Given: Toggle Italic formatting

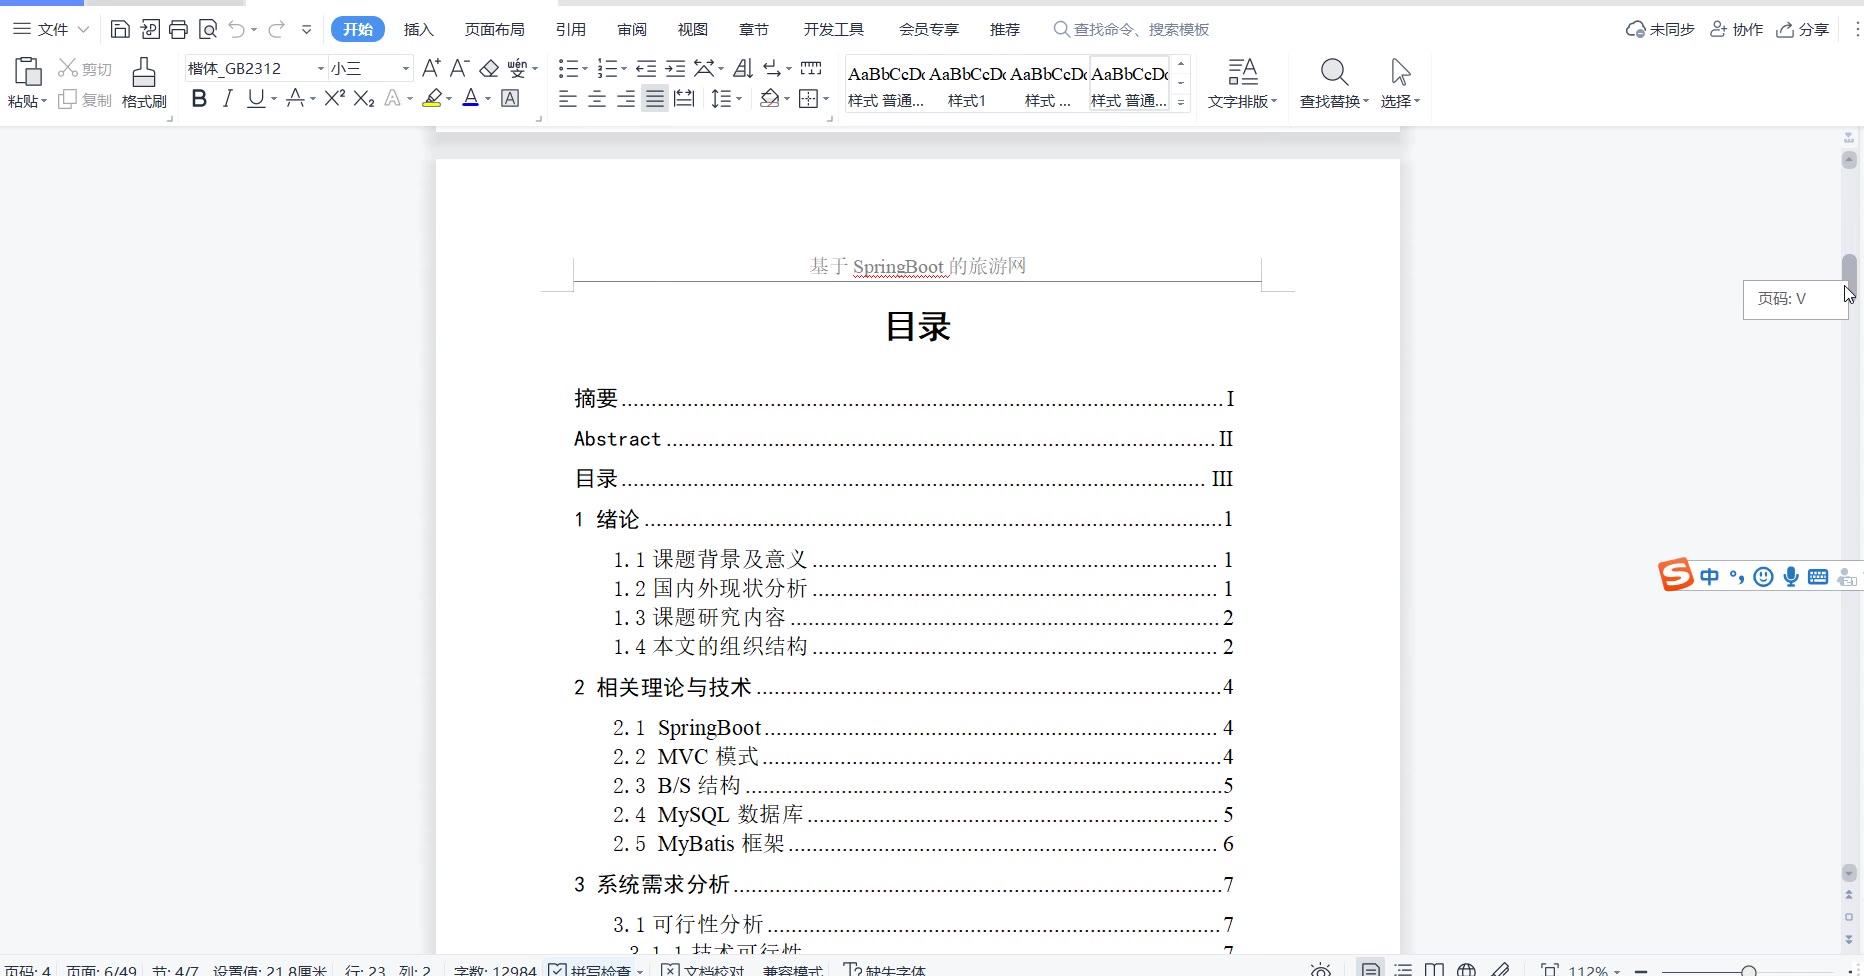Looking at the screenshot, I should click(x=227, y=98).
